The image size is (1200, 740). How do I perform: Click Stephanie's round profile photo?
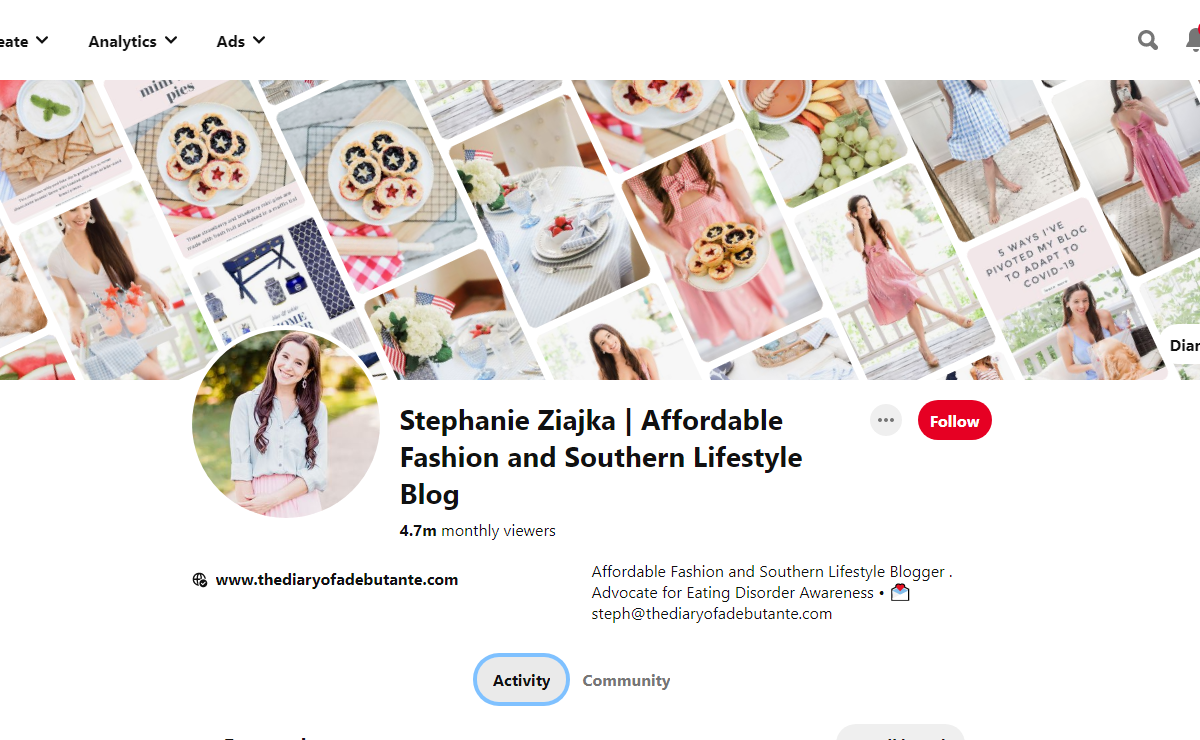tap(286, 424)
